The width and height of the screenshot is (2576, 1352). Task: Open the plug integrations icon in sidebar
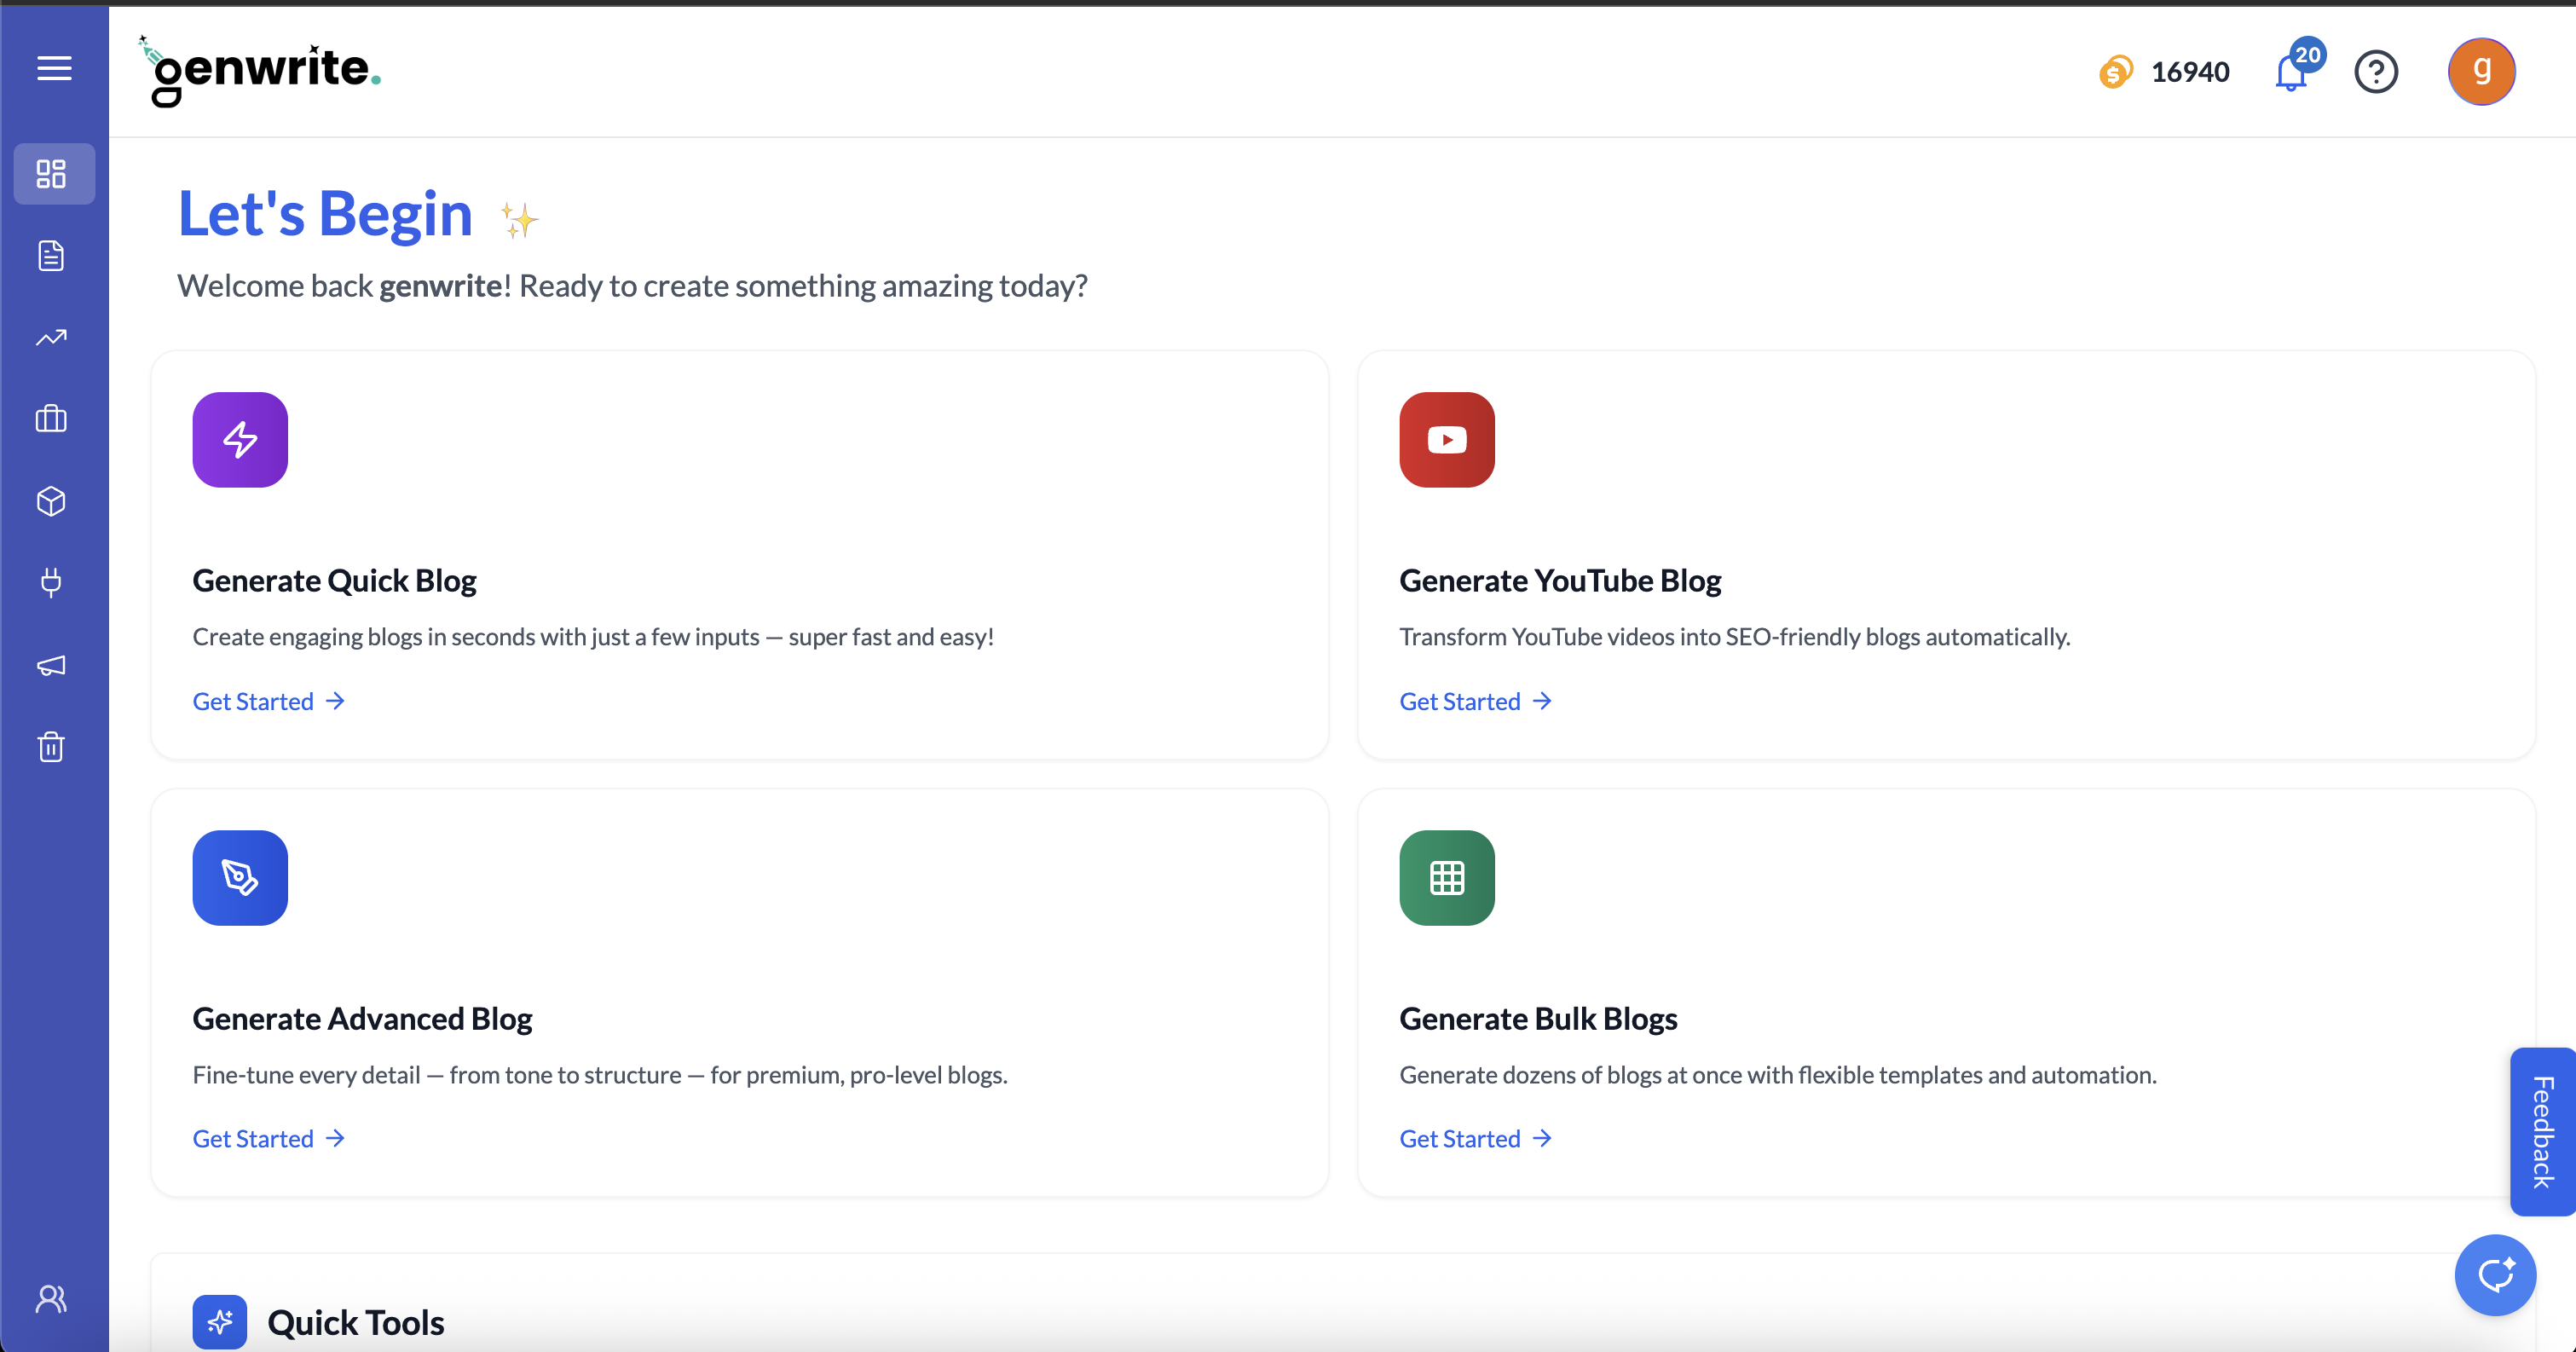pos(52,582)
